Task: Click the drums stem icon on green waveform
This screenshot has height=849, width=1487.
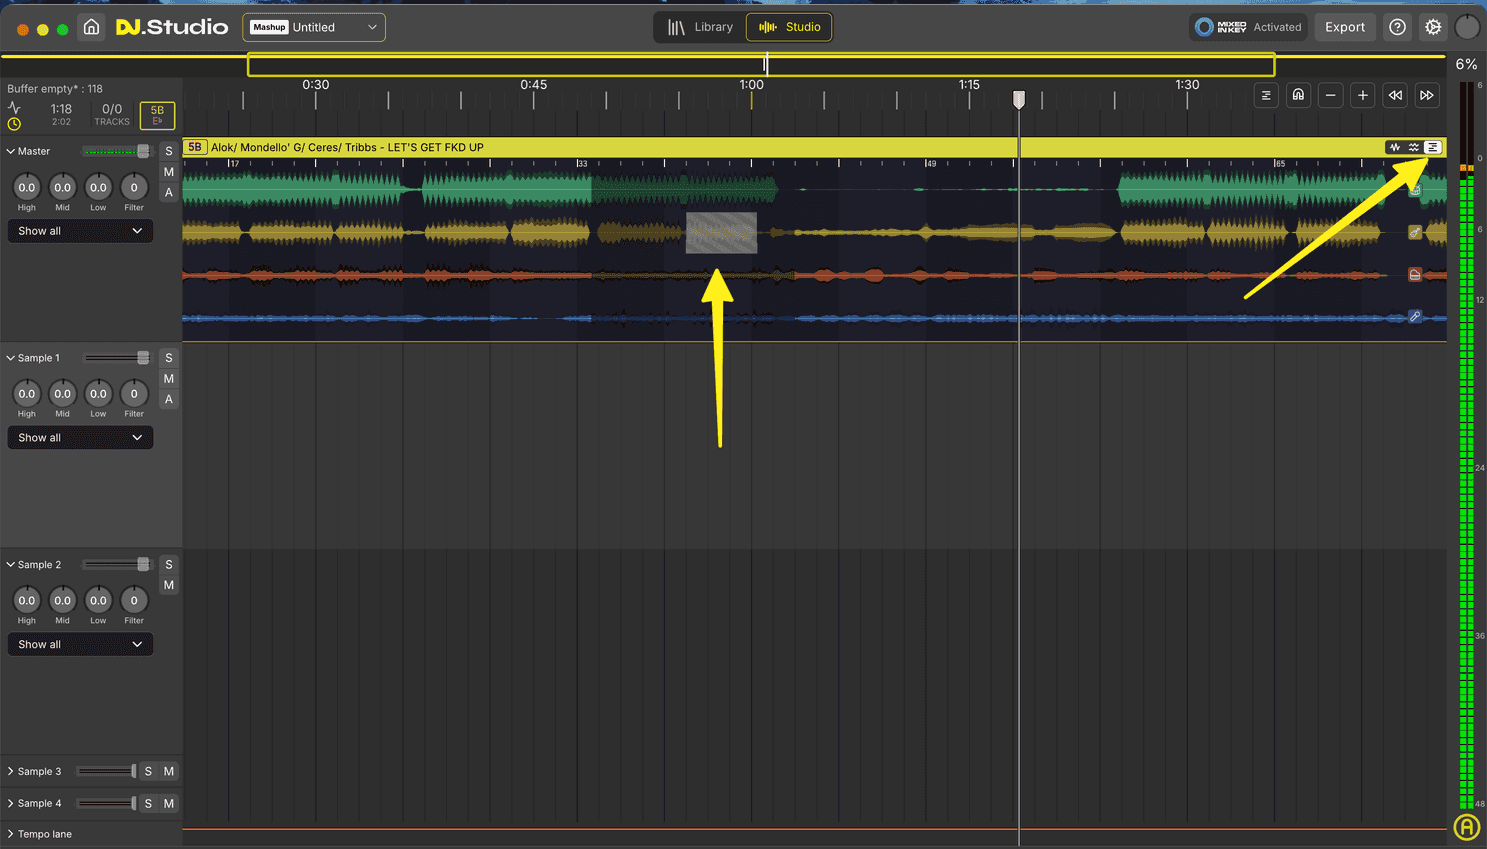Action: pyautogui.click(x=1414, y=190)
